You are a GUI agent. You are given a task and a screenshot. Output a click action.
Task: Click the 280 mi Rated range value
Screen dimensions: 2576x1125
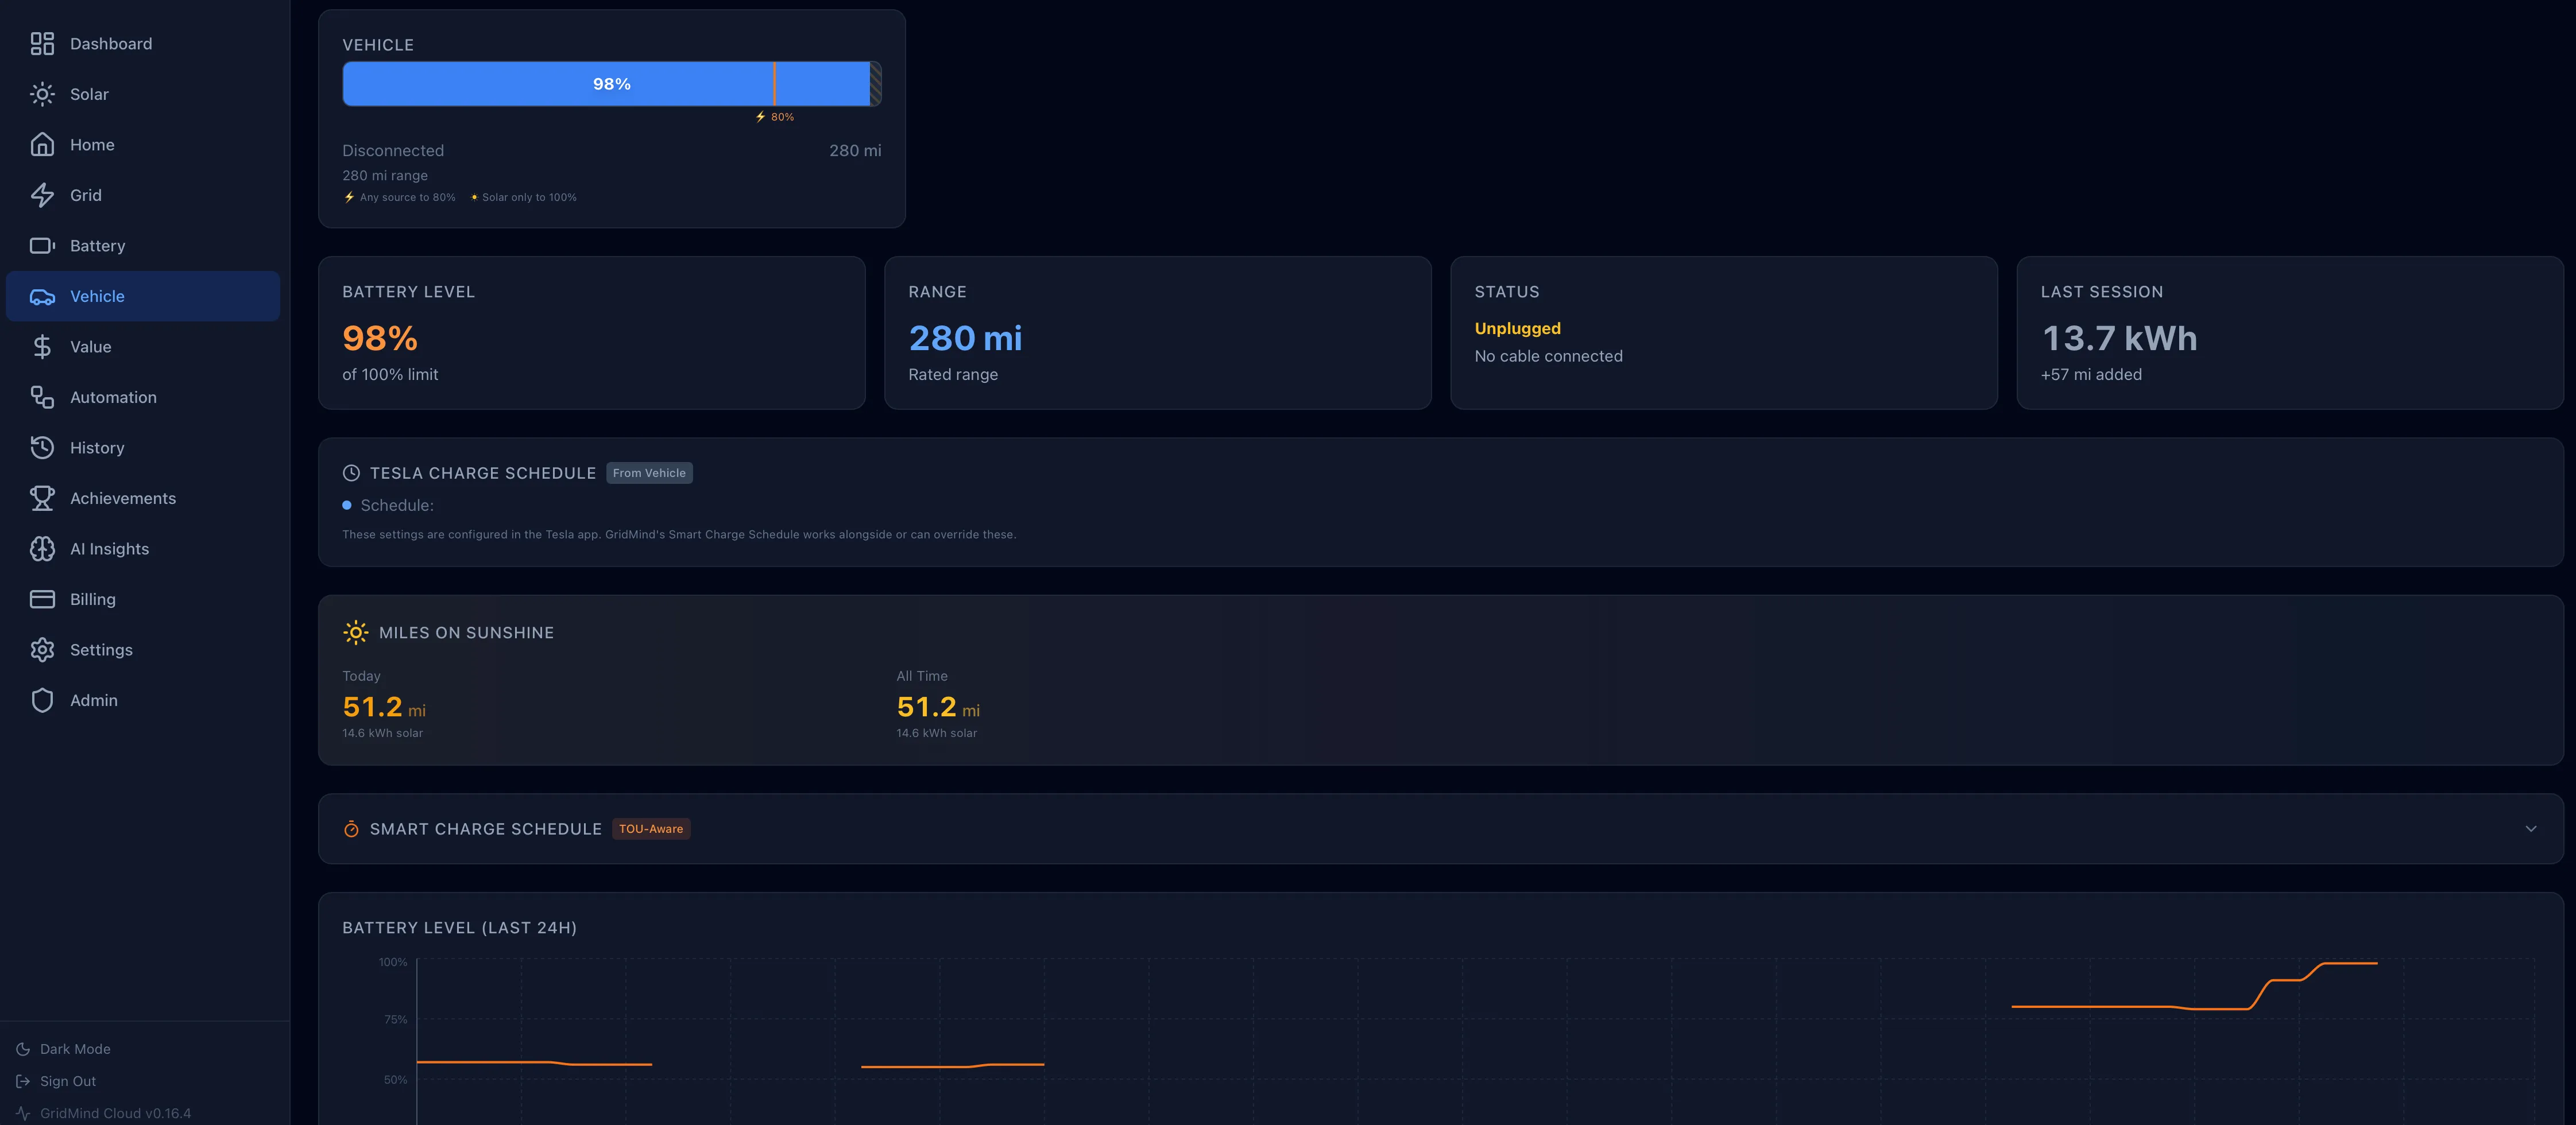[x=965, y=338]
